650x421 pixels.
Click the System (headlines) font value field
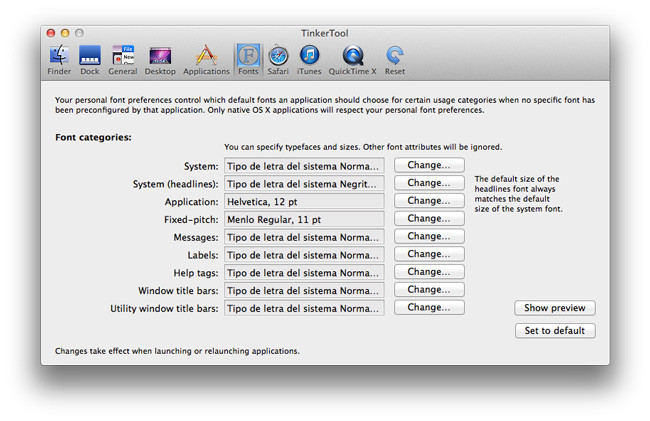click(304, 184)
